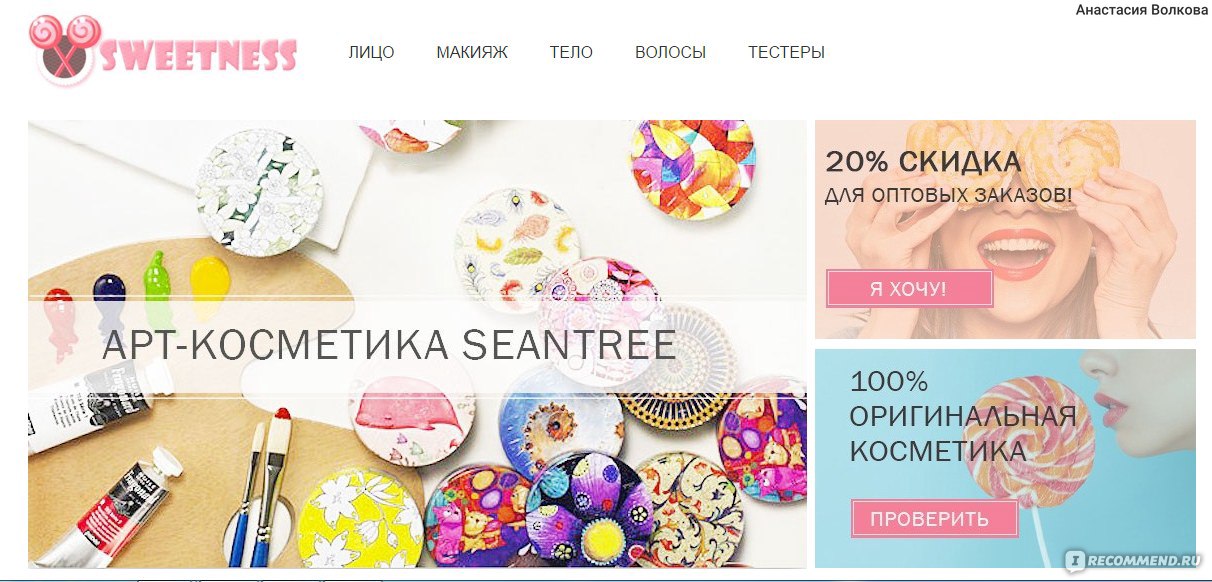Screen dimensions: 1212x582
Task: Open the ЛИЦО menu category
Action: click(x=371, y=52)
